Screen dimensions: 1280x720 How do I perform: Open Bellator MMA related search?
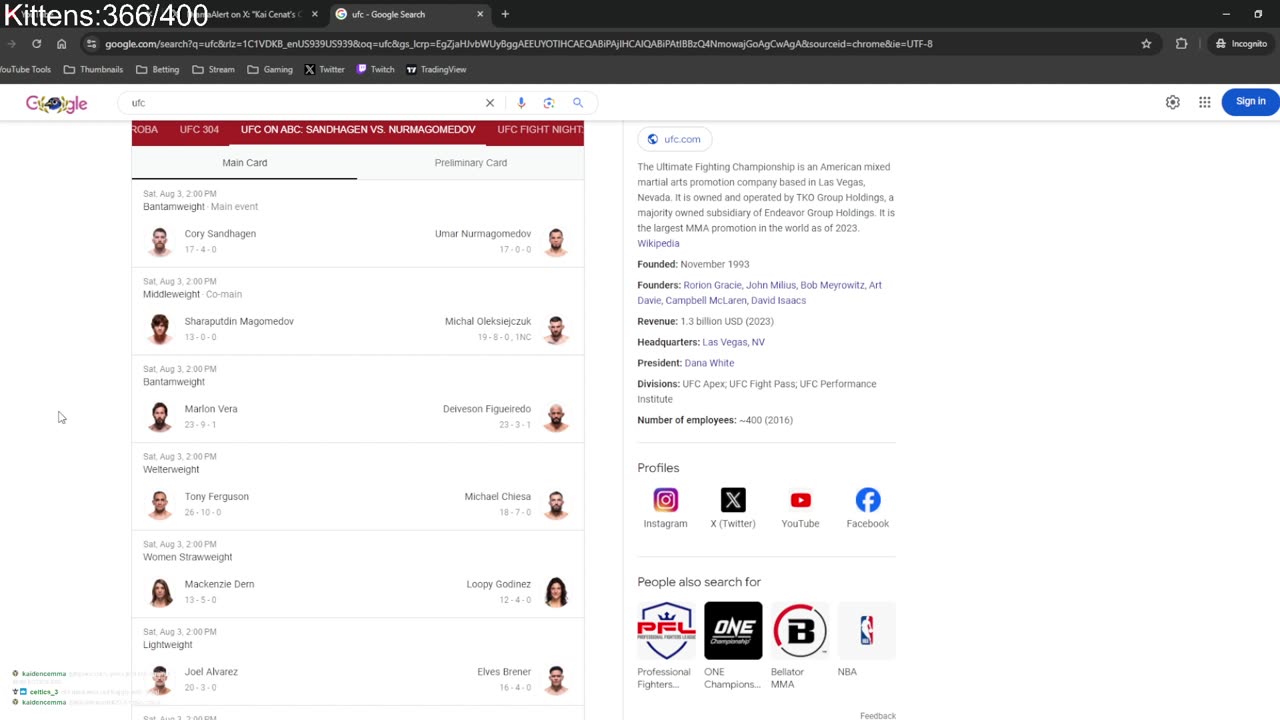[799, 645]
